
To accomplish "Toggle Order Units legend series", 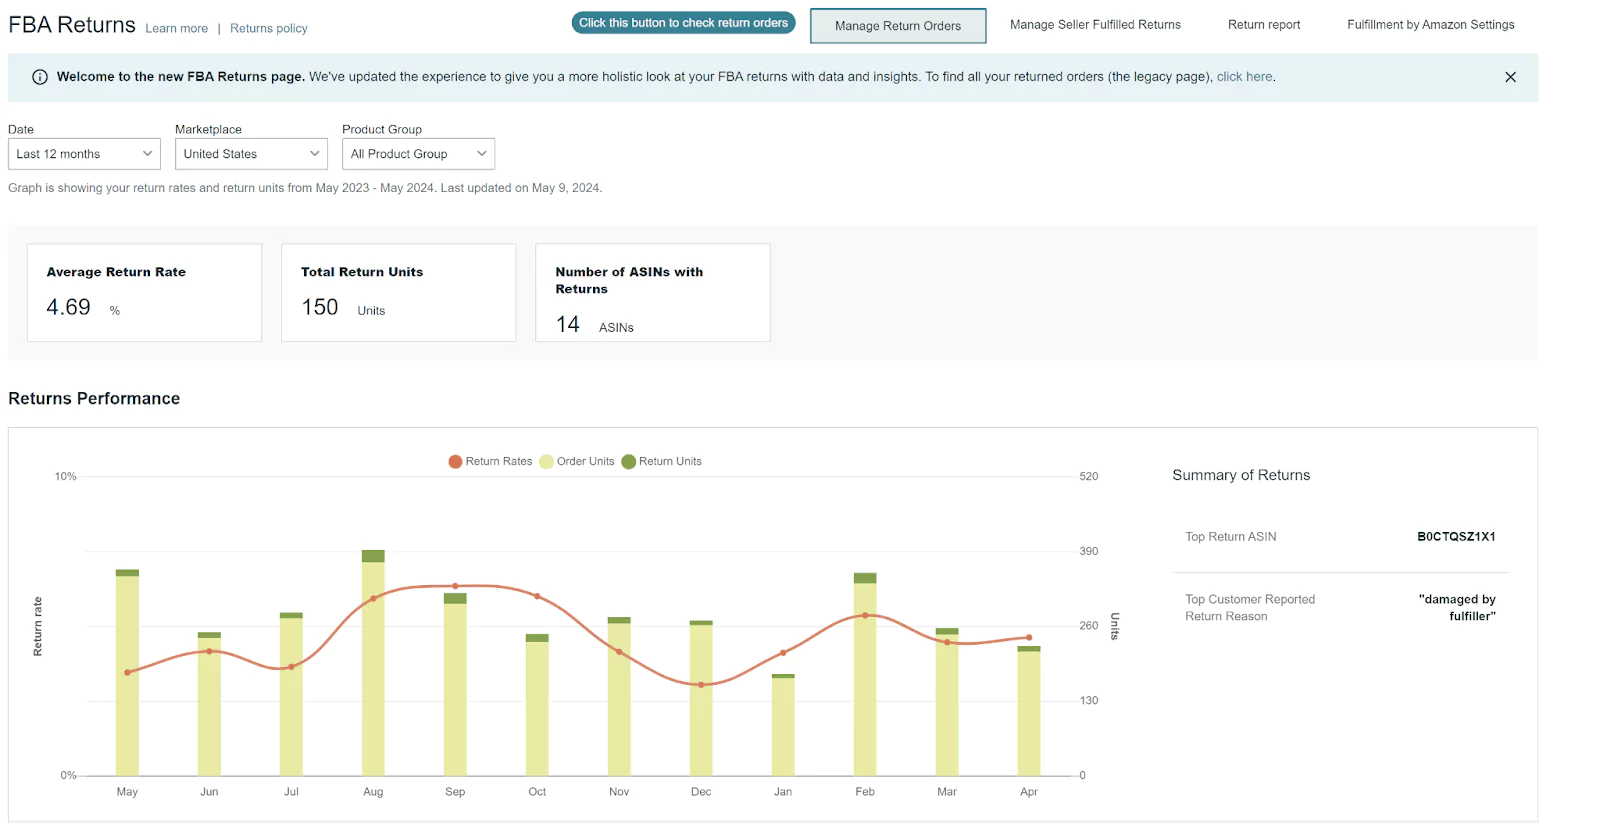I will pos(577,461).
